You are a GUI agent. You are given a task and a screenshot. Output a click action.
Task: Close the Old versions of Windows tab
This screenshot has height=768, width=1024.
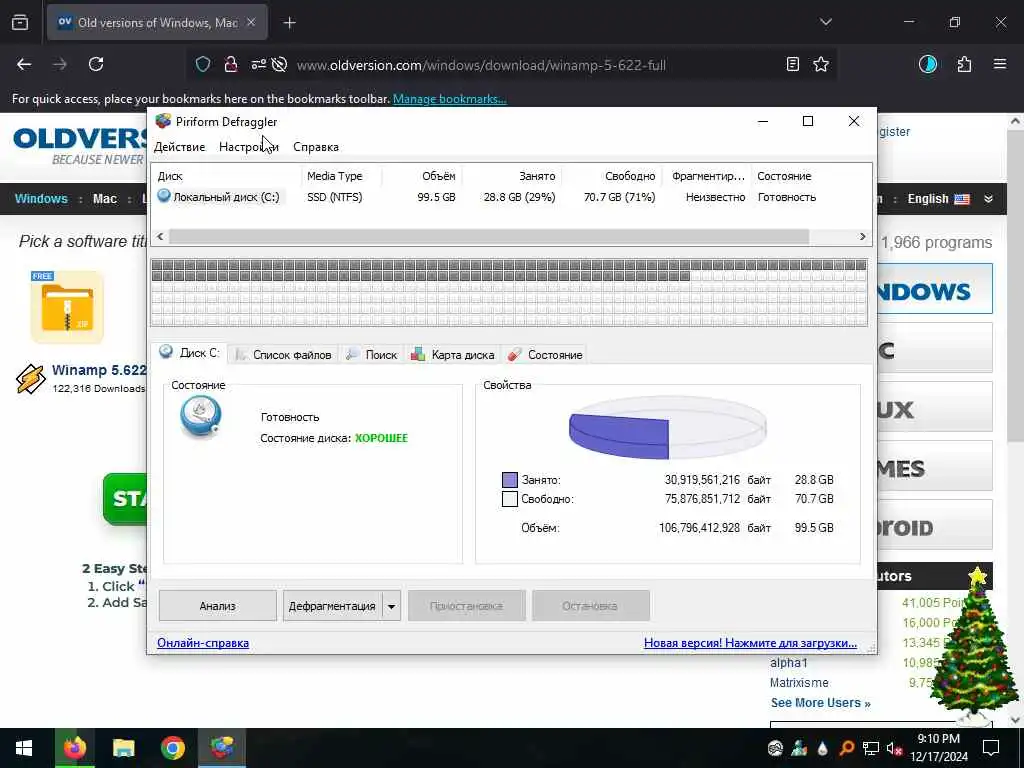[251, 22]
